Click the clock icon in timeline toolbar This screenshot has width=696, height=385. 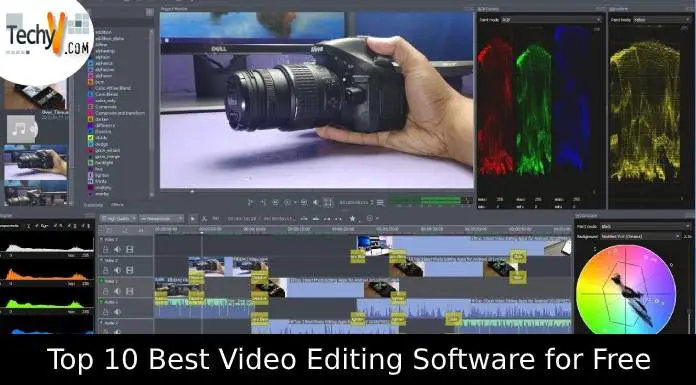click(370, 218)
